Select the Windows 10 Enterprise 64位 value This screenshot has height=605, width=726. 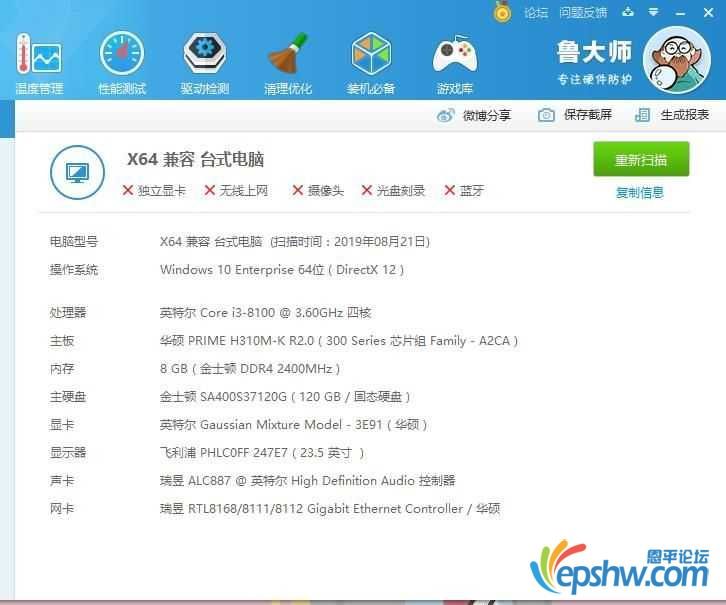(282, 270)
